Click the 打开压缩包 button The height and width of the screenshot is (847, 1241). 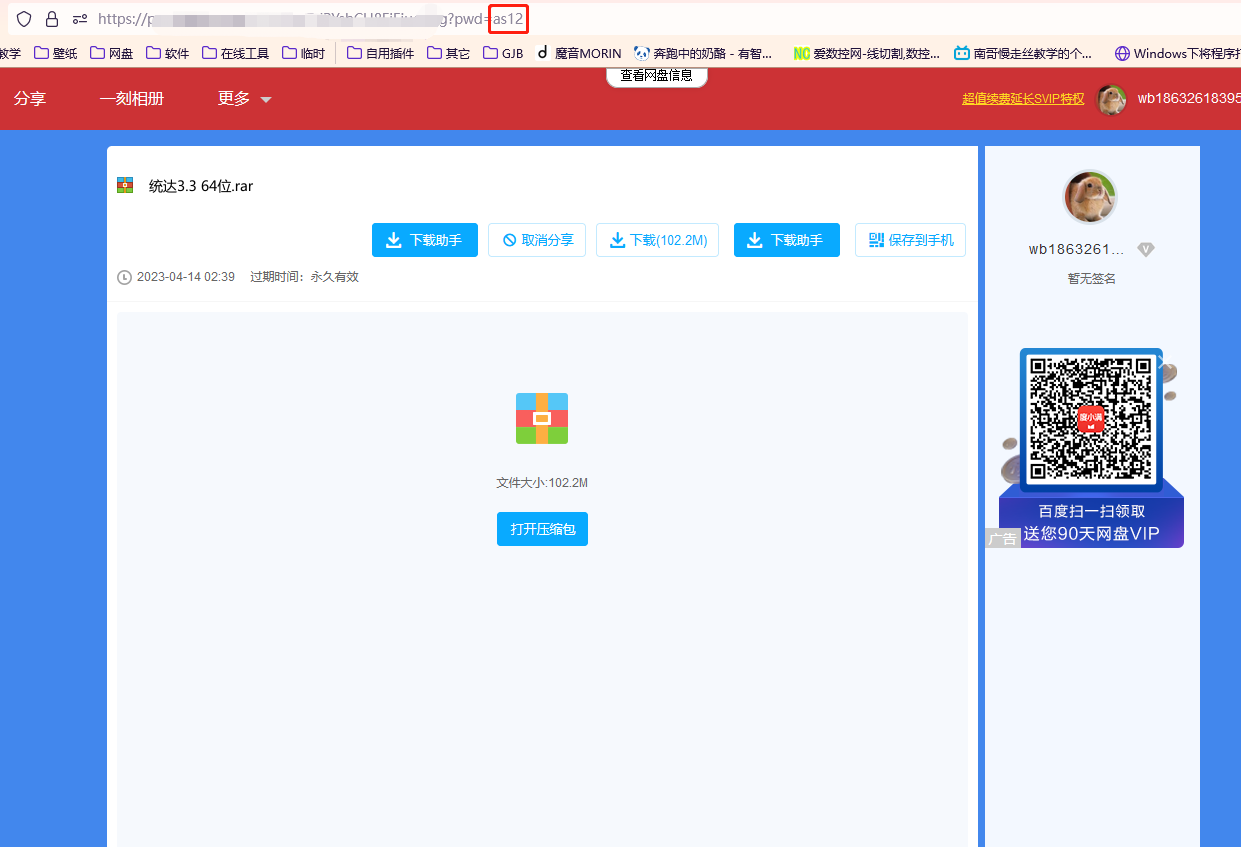pos(542,529)
